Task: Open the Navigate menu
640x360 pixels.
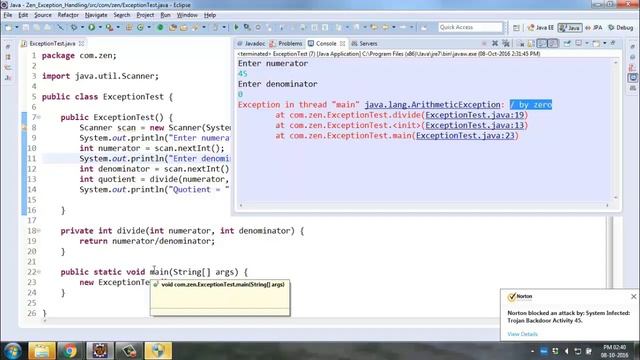Action: click(96, 15)
